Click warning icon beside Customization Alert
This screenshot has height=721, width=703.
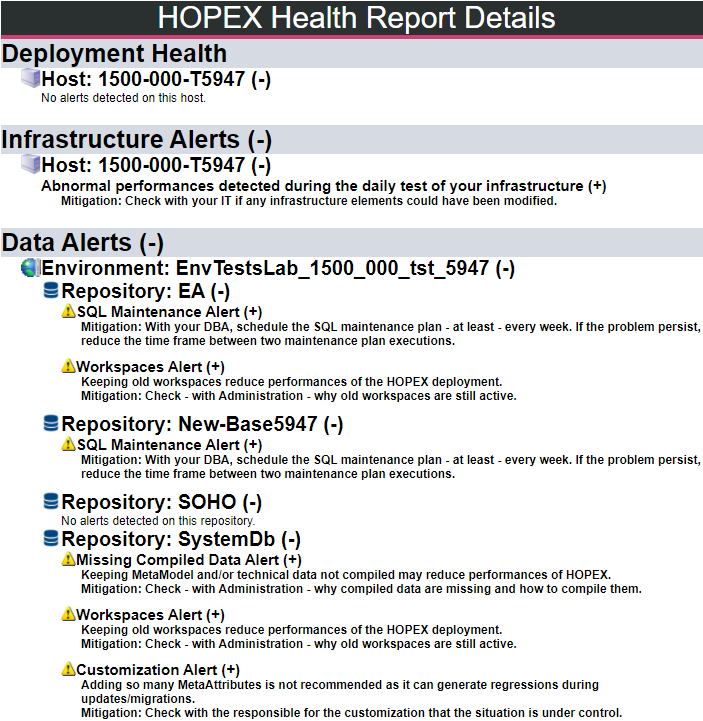(68, 669)
